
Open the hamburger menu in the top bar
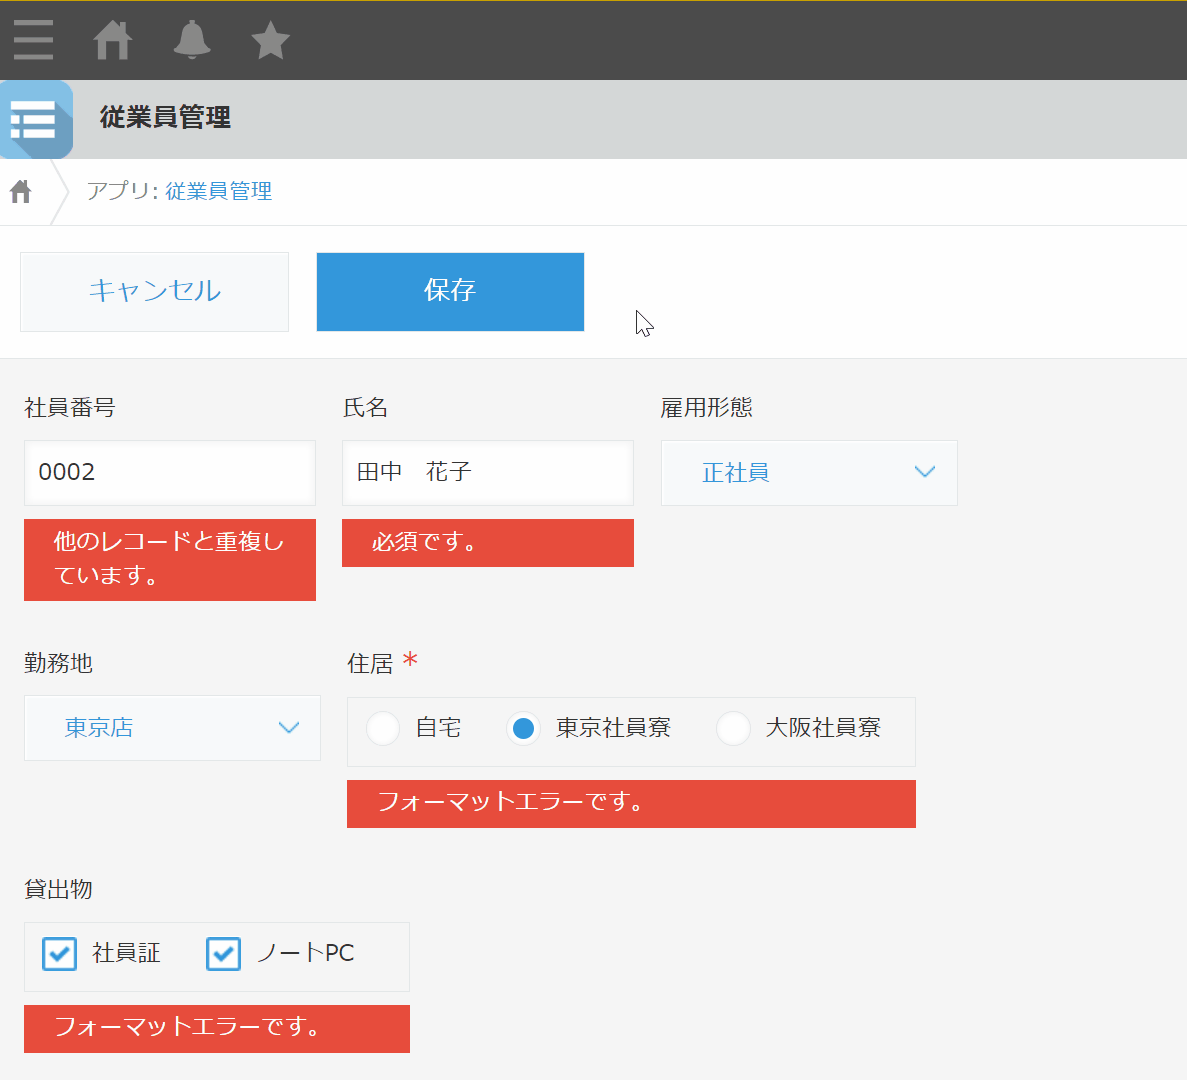point(33,40)
